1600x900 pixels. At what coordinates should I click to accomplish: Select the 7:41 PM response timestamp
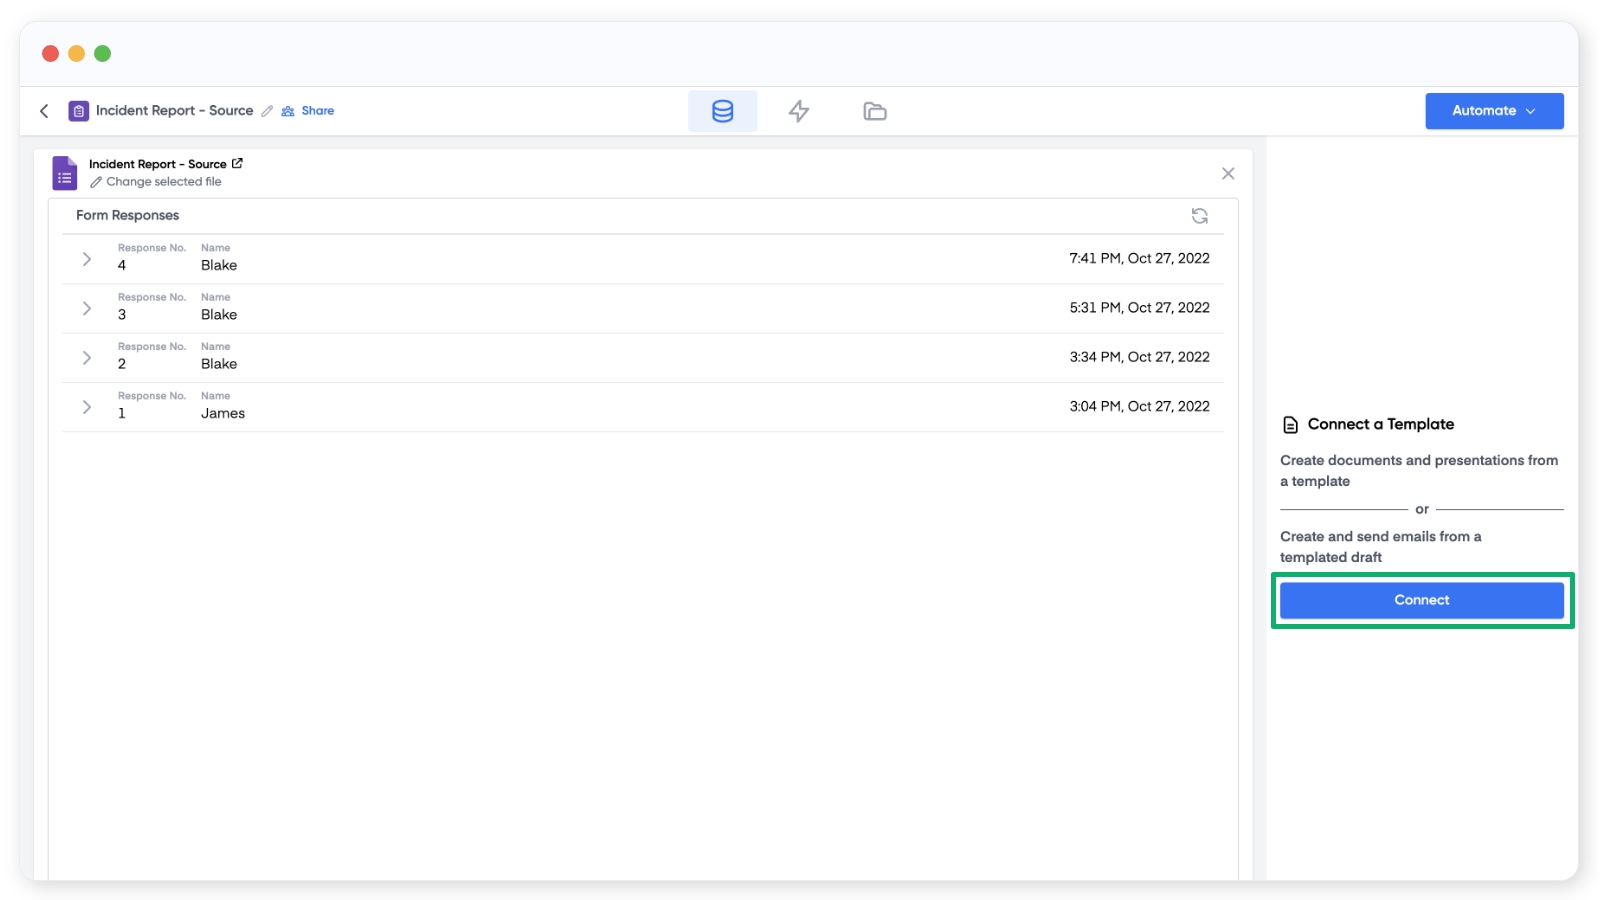[x=1139, y=258]
